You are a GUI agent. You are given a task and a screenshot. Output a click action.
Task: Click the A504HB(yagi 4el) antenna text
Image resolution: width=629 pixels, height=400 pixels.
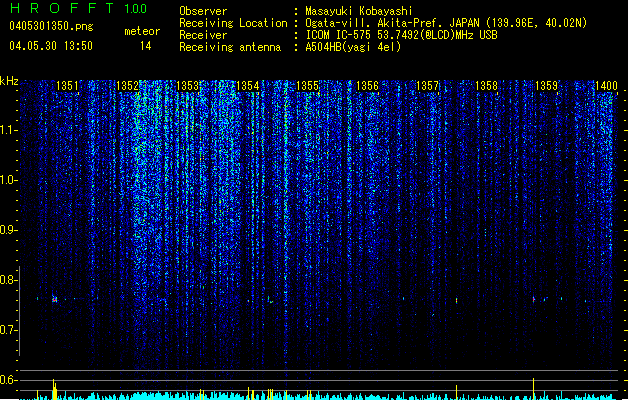coord(353,47)
